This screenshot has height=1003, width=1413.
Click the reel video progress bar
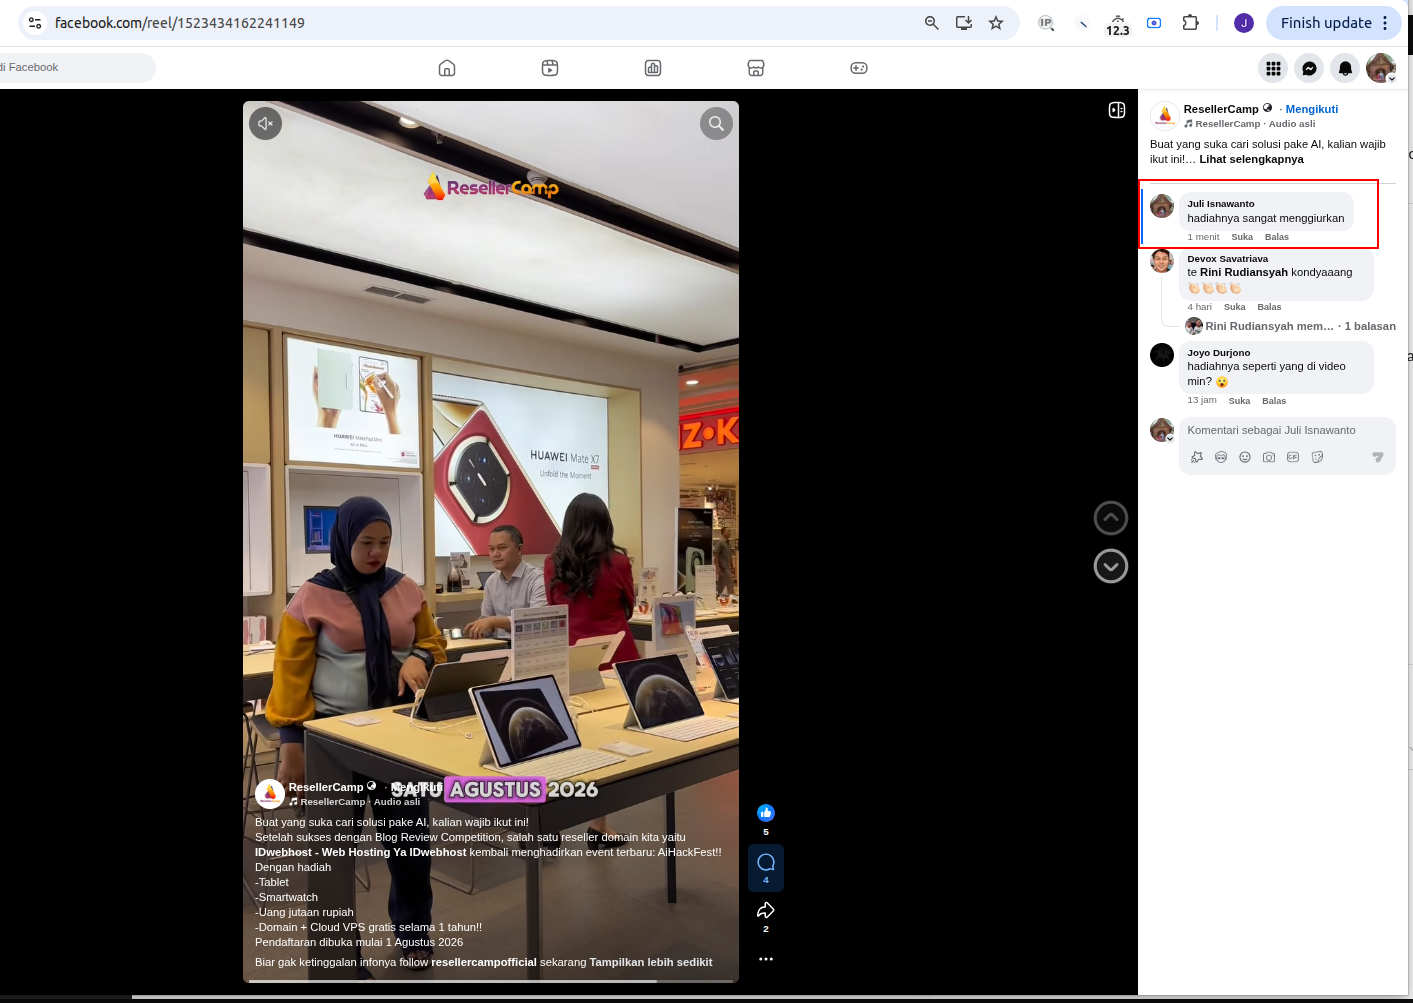click(x=490, y=981)
